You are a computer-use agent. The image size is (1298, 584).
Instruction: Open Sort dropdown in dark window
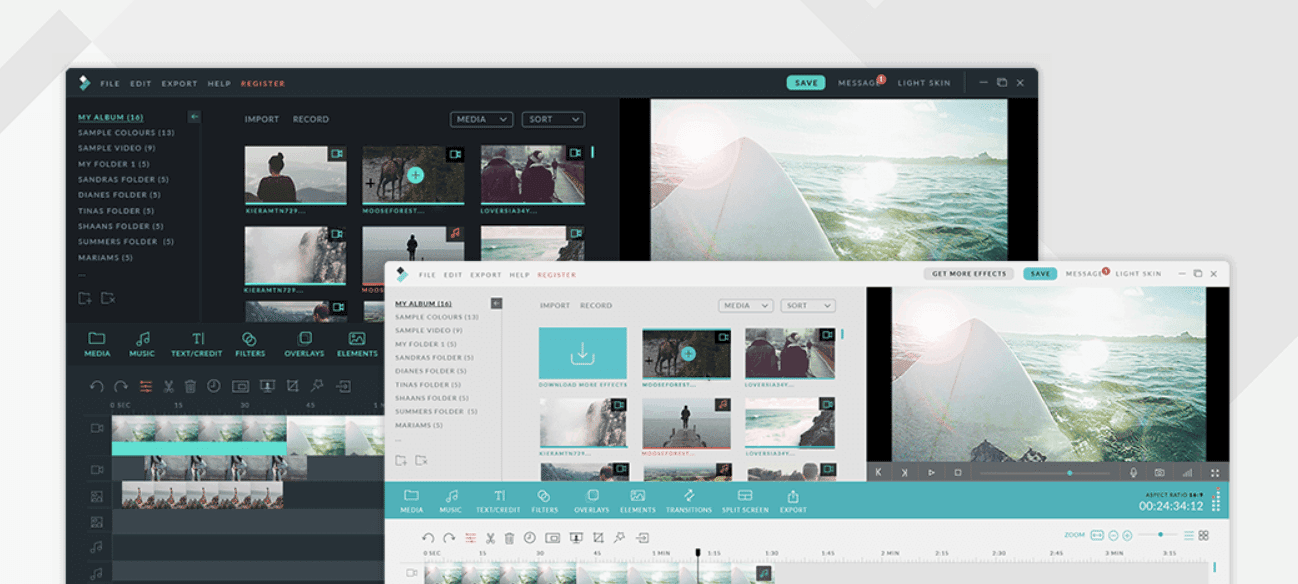pyautogui.click(x=553, y=119)
